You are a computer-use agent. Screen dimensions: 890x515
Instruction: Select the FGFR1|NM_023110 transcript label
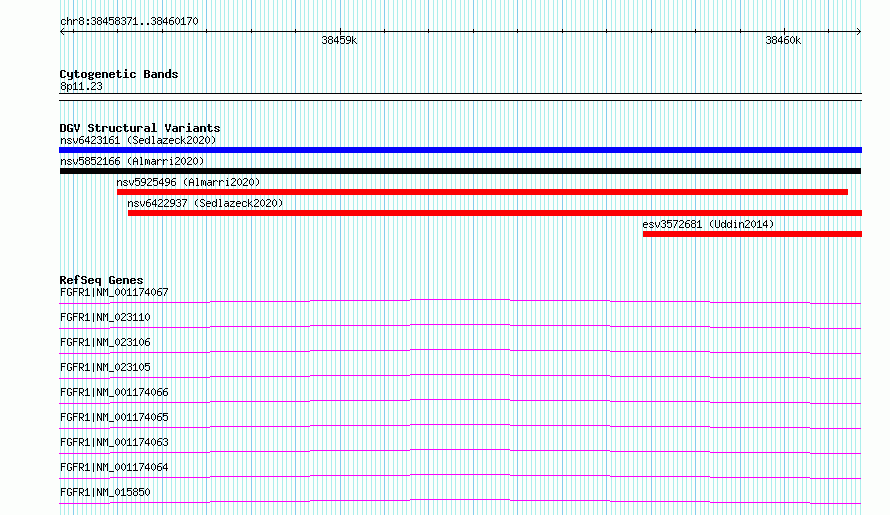(x=105, y=317)
